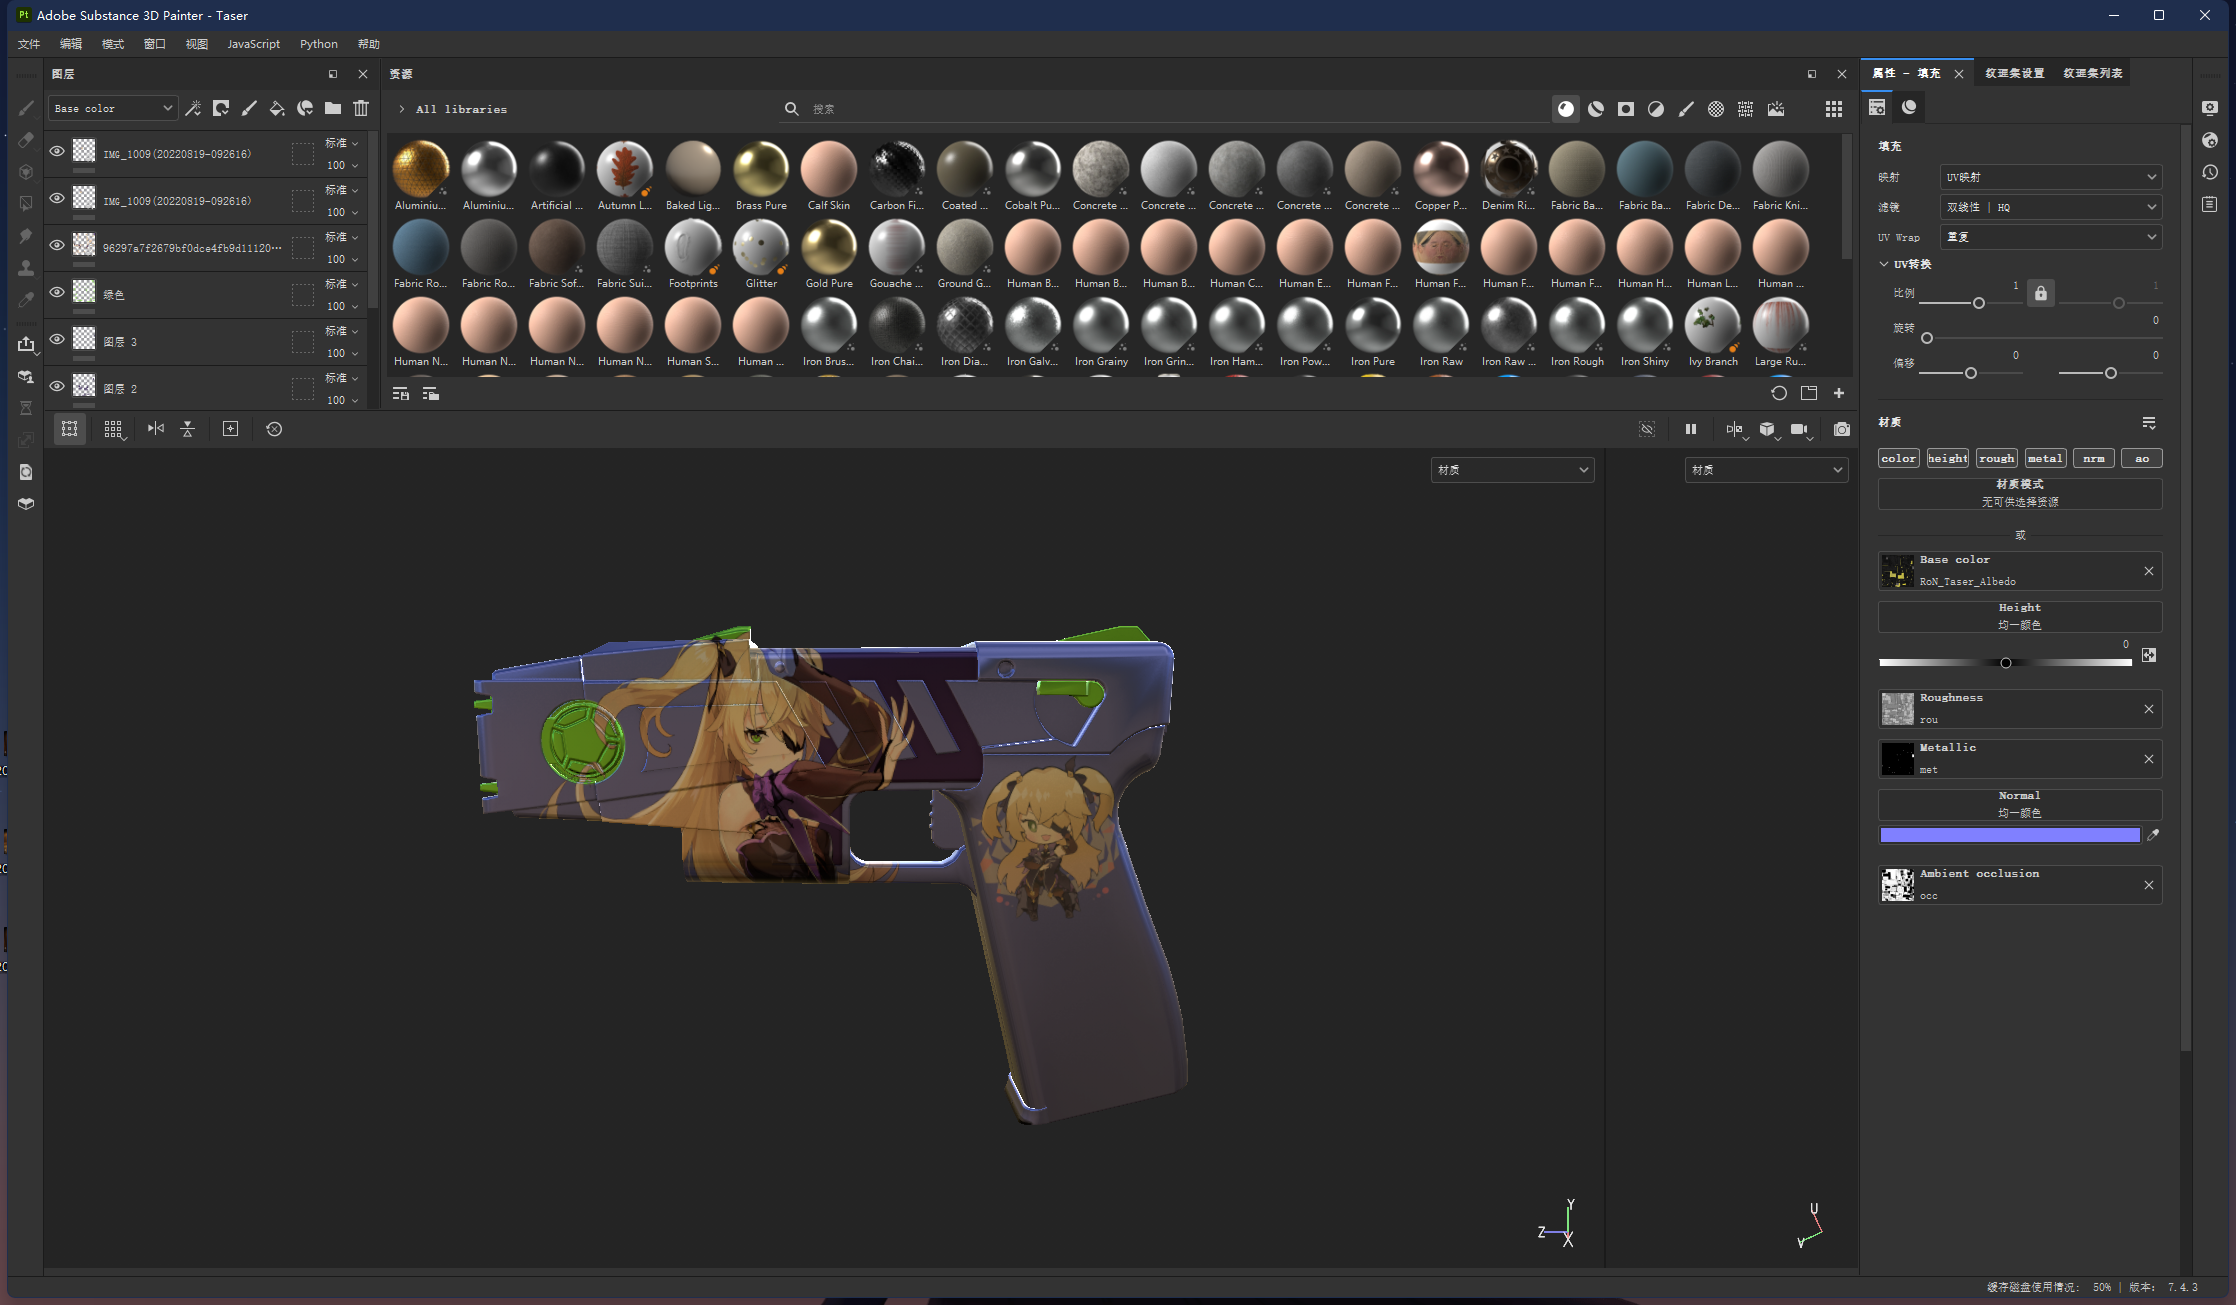The width and height of the screenshot is (2236, 1305).
Task: Remove the Roughness rou texture
Action: point(2149,709)
